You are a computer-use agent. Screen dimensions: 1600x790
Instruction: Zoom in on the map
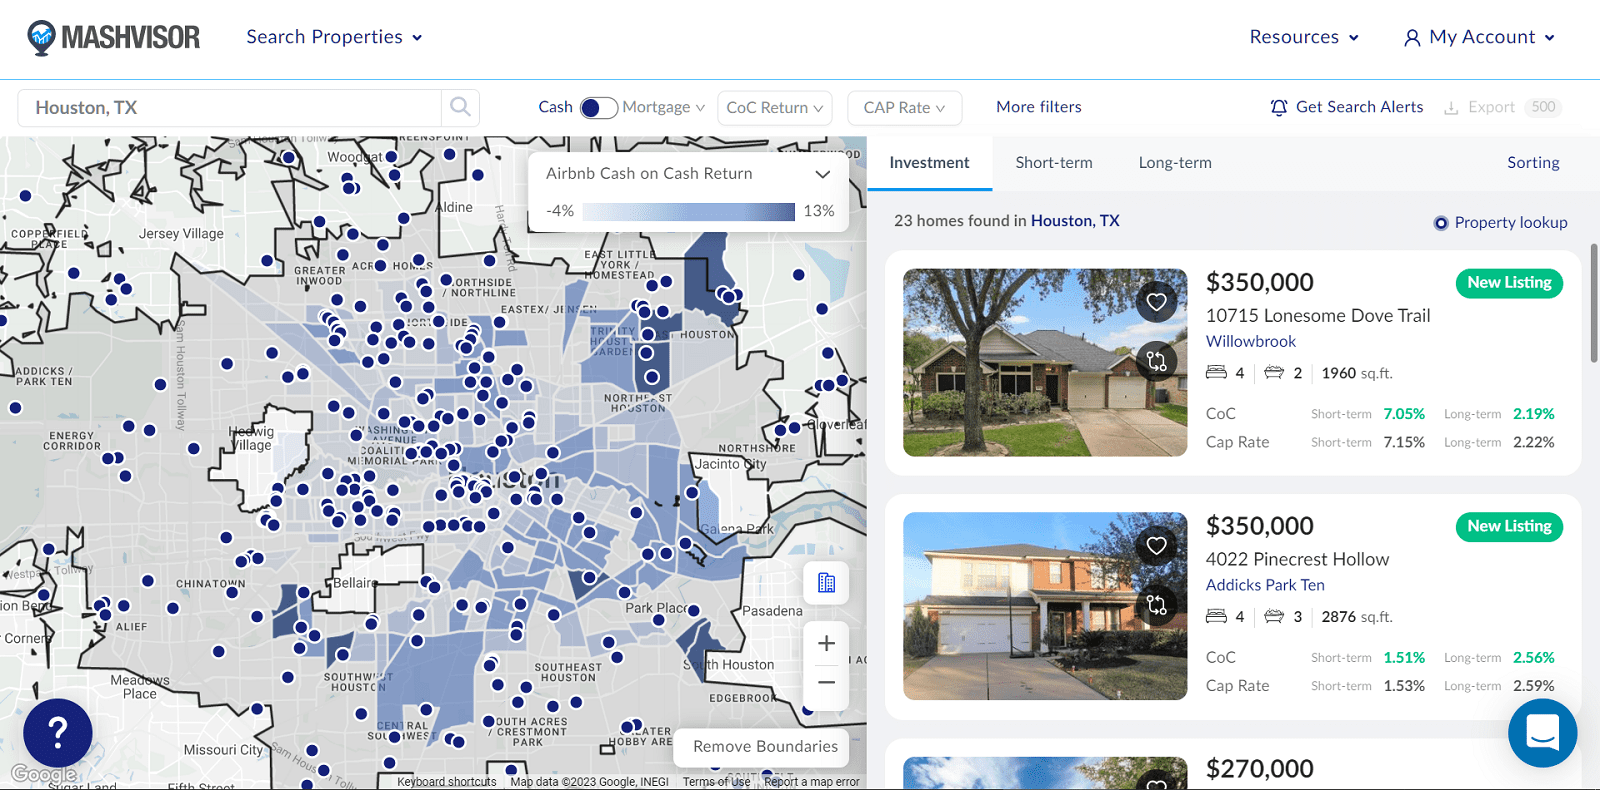coord(826,643)
